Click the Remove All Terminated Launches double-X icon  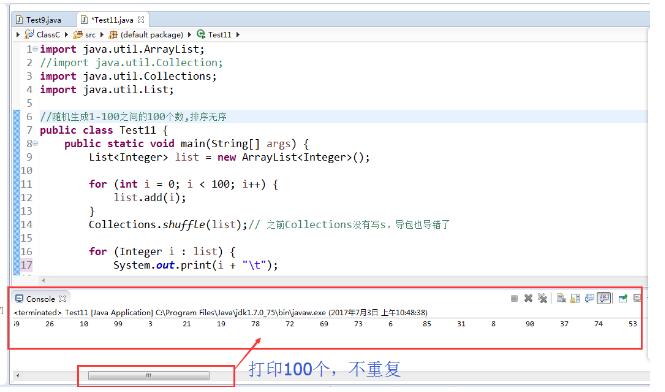[542, 298]
